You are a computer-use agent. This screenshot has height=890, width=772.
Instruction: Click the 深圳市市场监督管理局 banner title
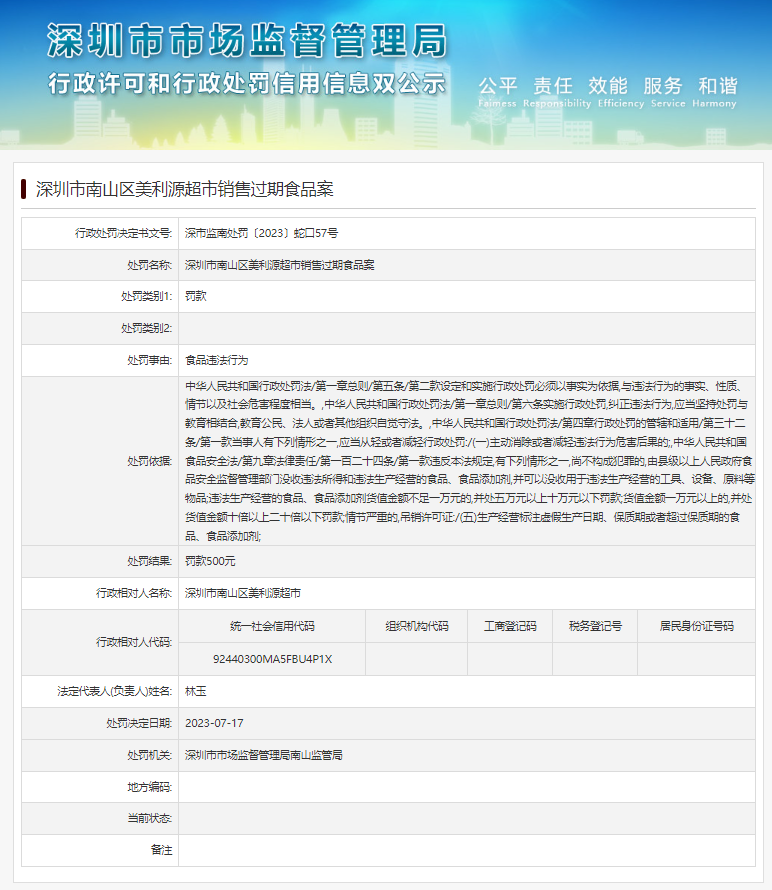pos(247,41)
